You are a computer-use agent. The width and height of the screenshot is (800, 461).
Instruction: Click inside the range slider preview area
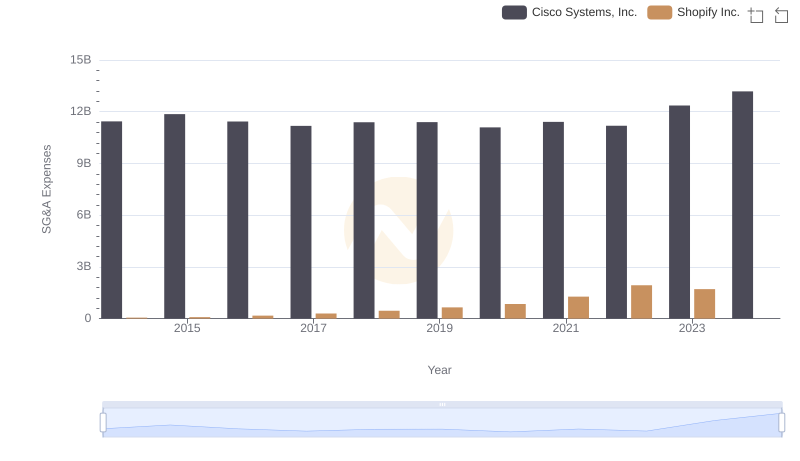point(442,423)
